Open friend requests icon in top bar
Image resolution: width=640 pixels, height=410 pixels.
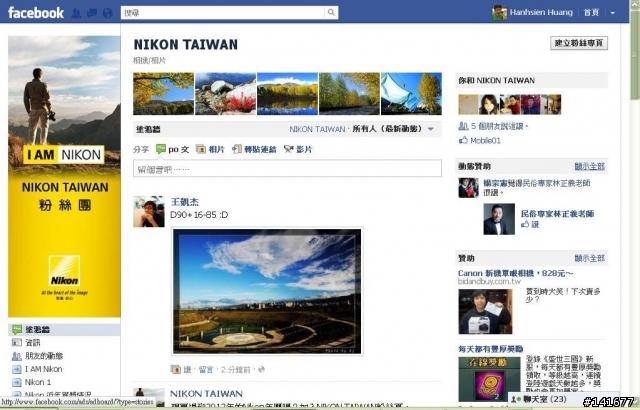tap(76, 13)
